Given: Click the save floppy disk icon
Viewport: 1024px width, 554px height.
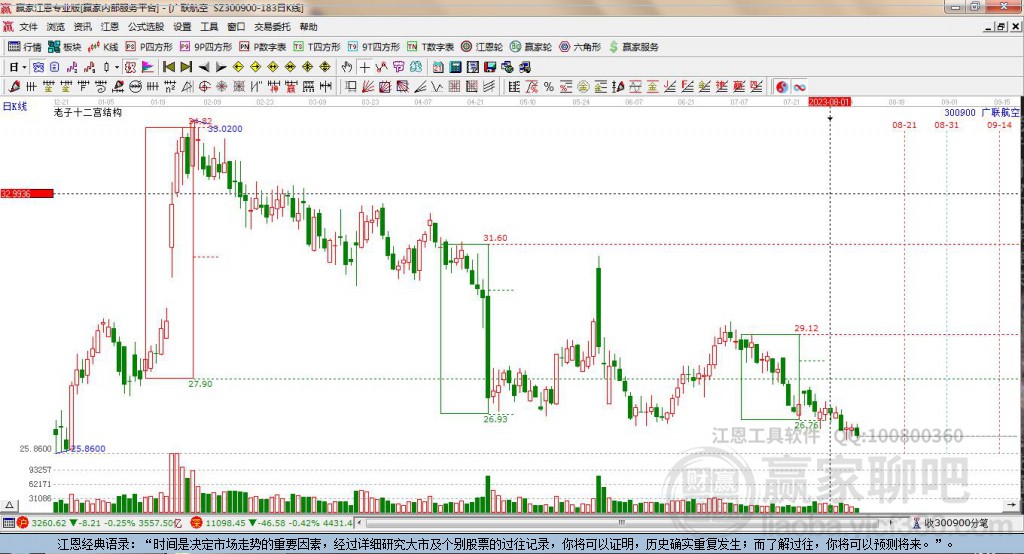Looking at the screenshot, I should (490, 67).
